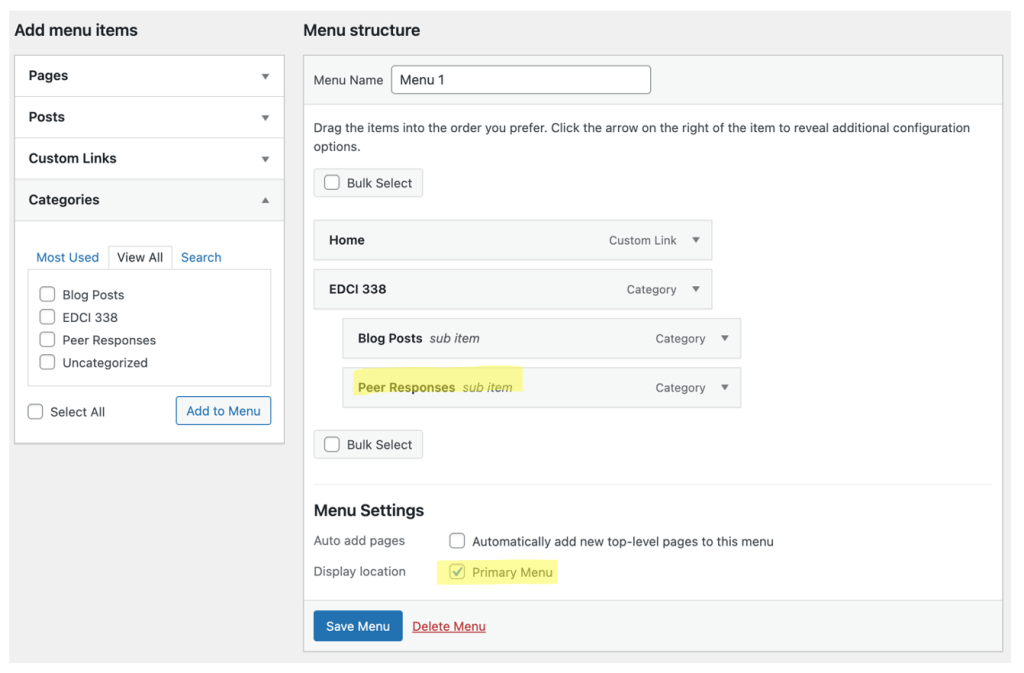1024x673 pixels.
Task: Tick the Peer Responses category checkbox
Action: (x=47, y=340)
